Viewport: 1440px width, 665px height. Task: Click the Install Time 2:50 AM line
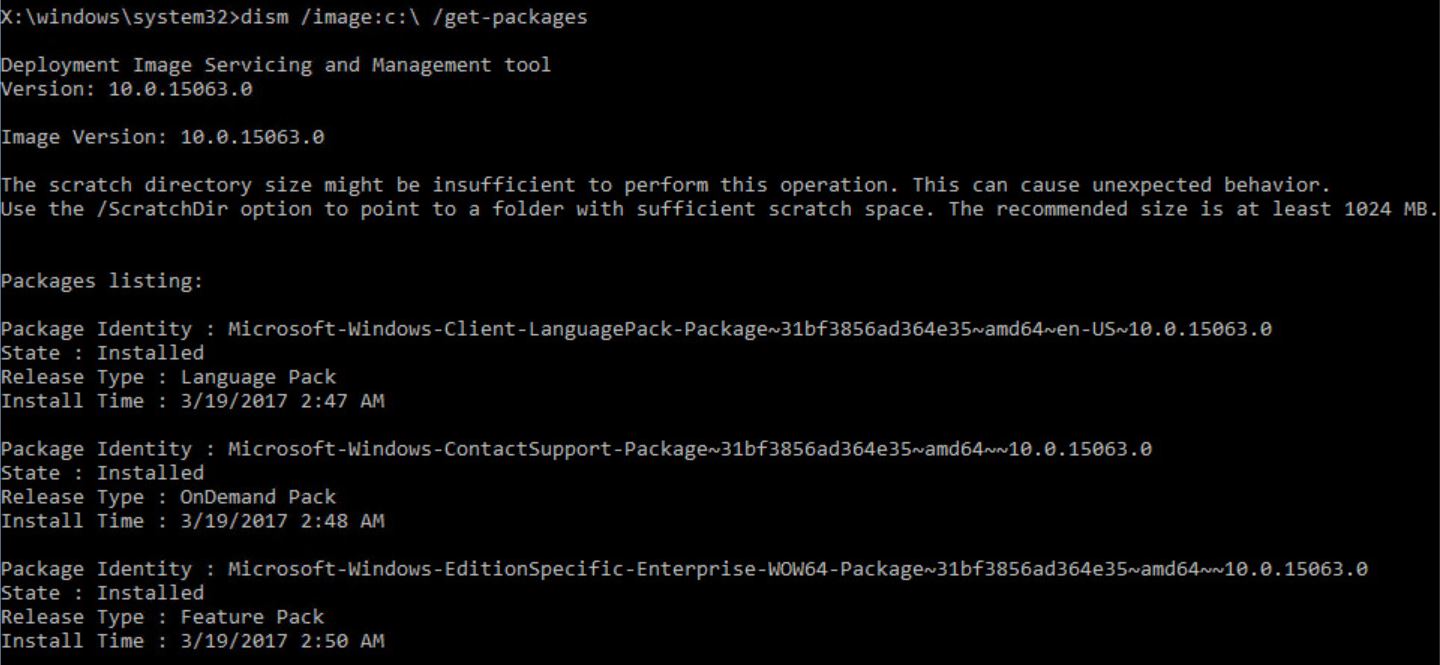pyautogui.click(x=192, y=641)
